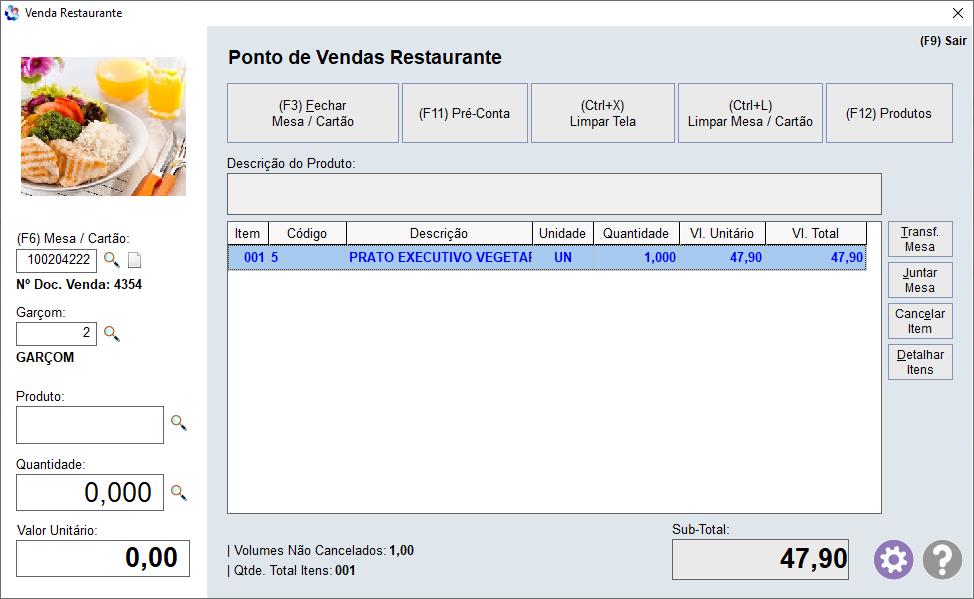This screenshot has width=974, height=599.
Task: Open help with the question mark icon
Action: pos(941,560)
